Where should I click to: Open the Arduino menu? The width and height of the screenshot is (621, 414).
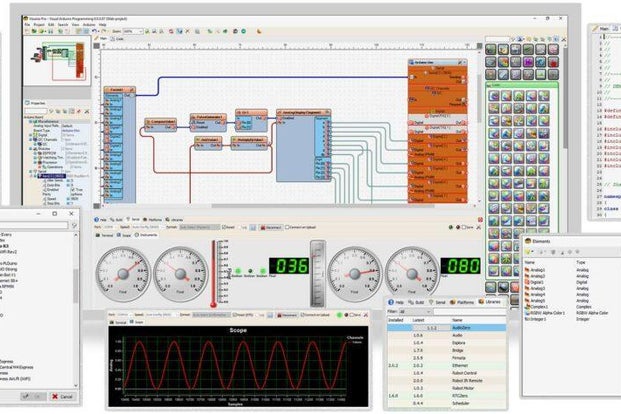coord(89,25)
